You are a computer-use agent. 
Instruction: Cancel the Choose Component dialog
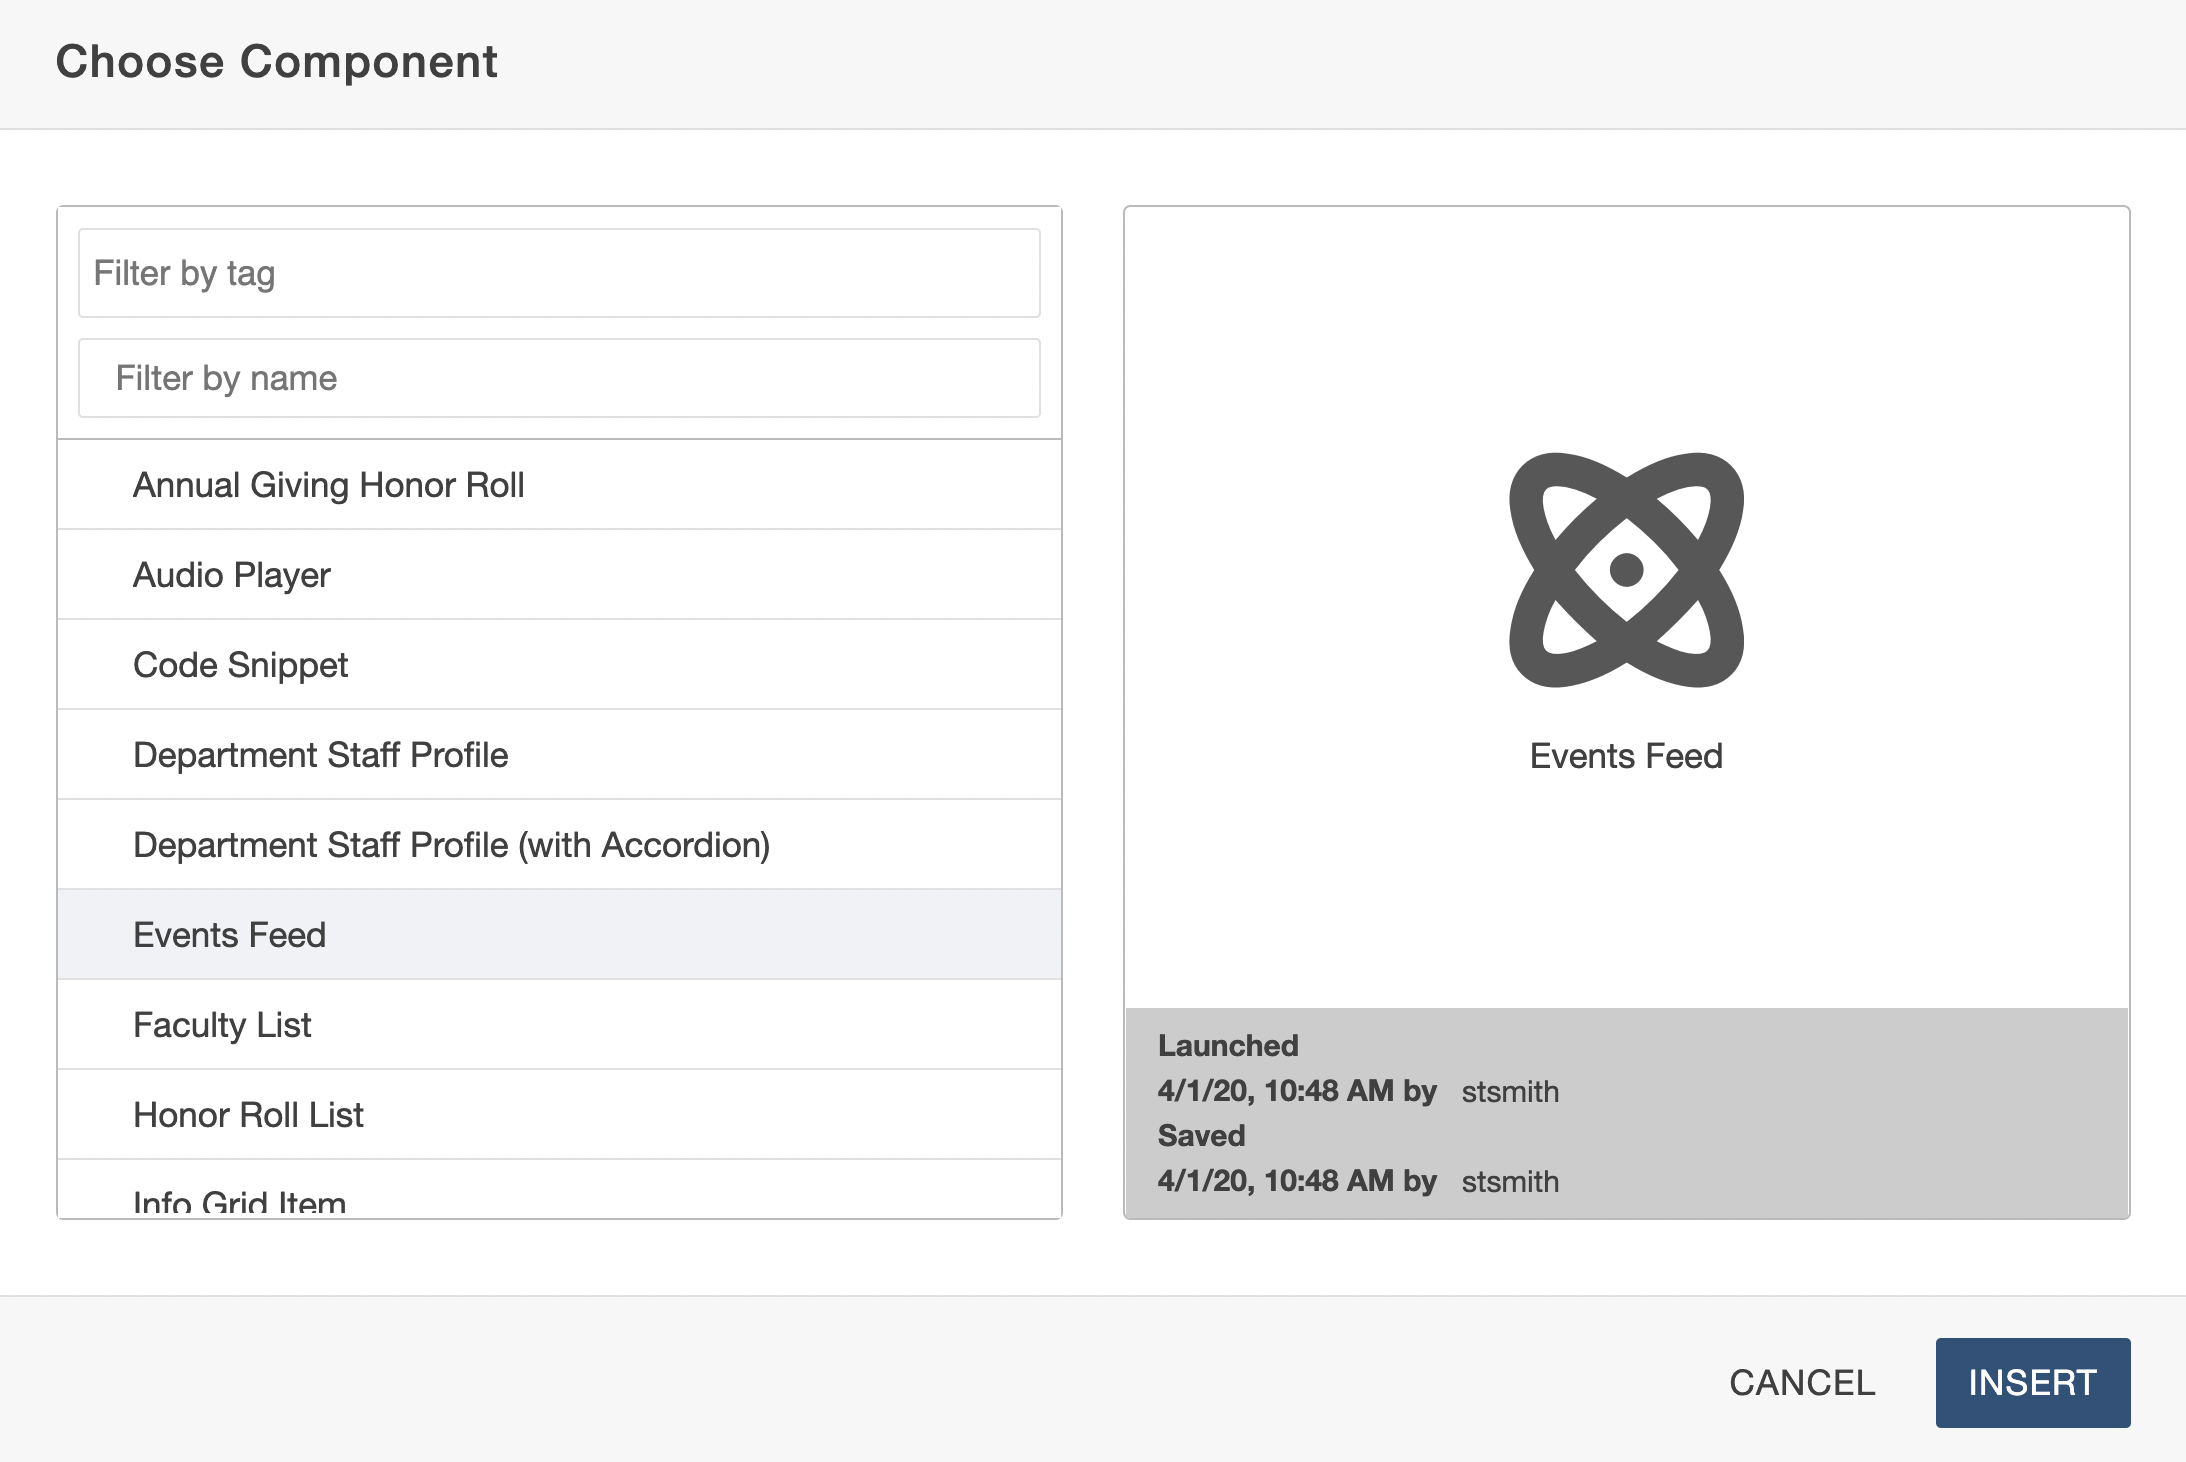pos(1802,1383)
